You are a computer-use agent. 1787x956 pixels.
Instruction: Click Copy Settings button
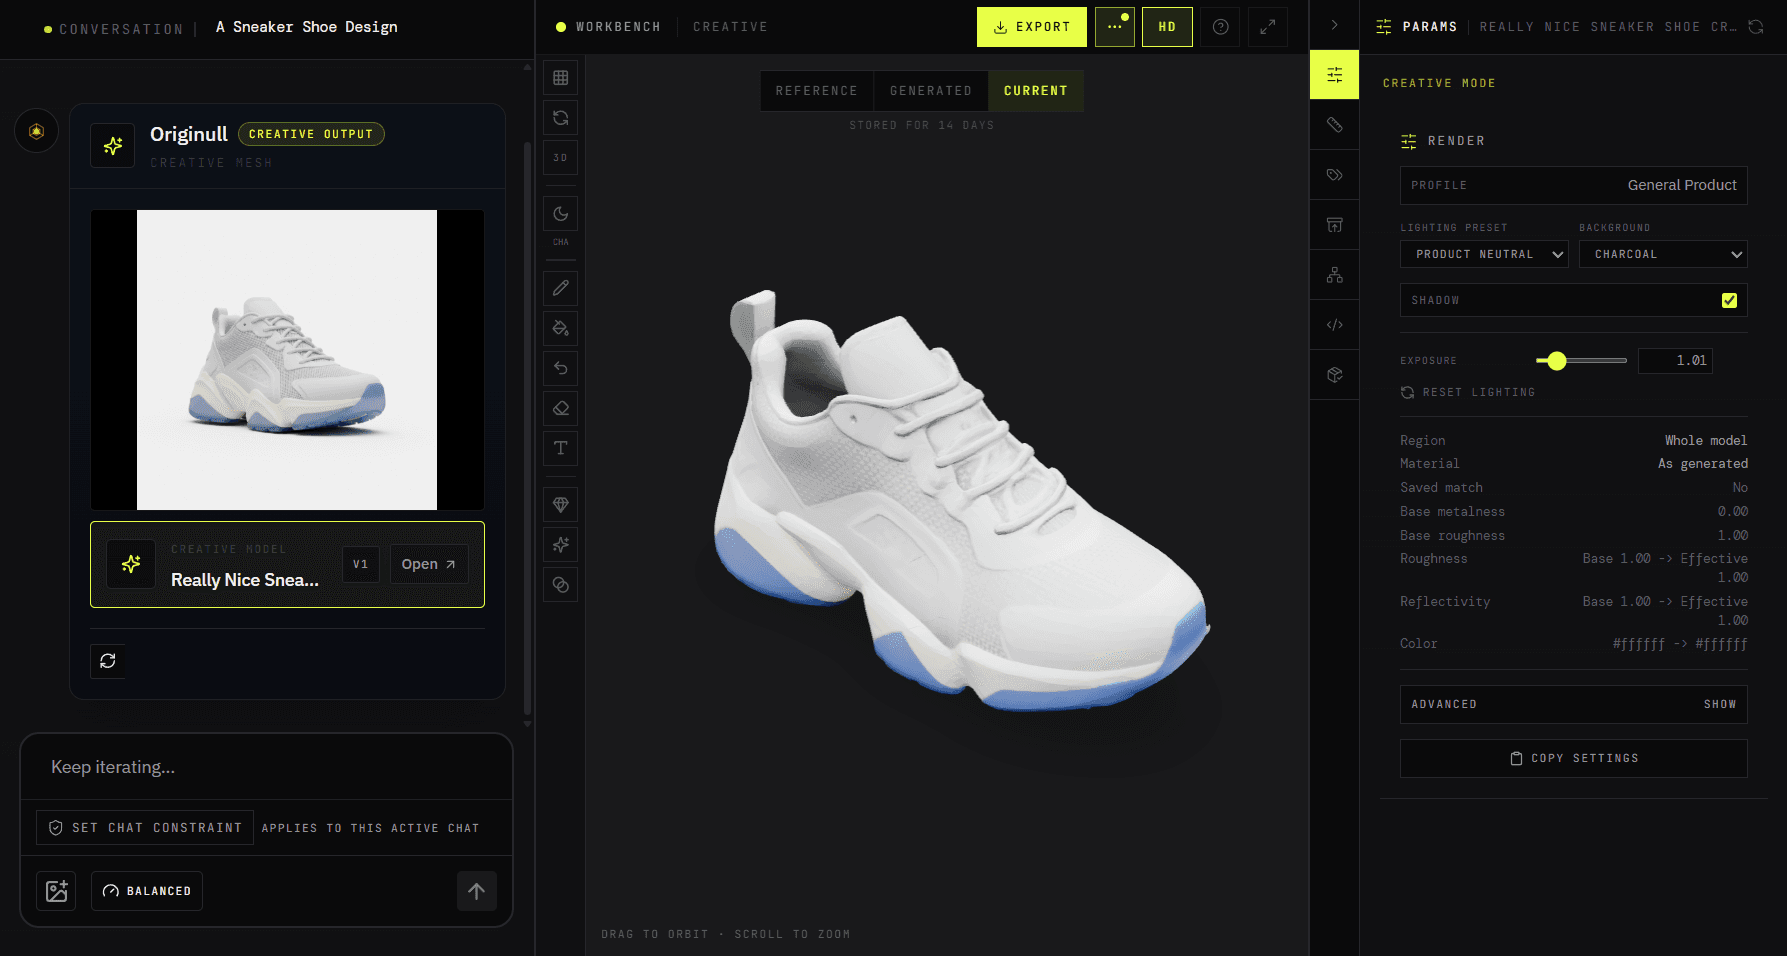pos(1574,758)
